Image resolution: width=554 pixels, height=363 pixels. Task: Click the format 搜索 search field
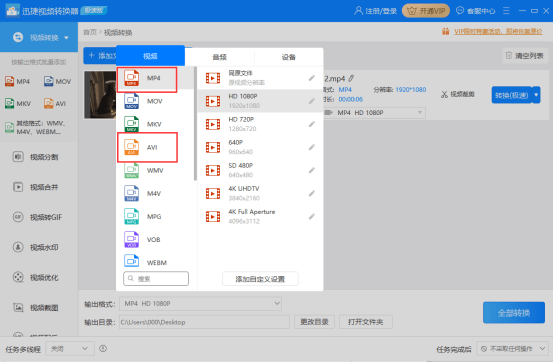coord(156,279)
